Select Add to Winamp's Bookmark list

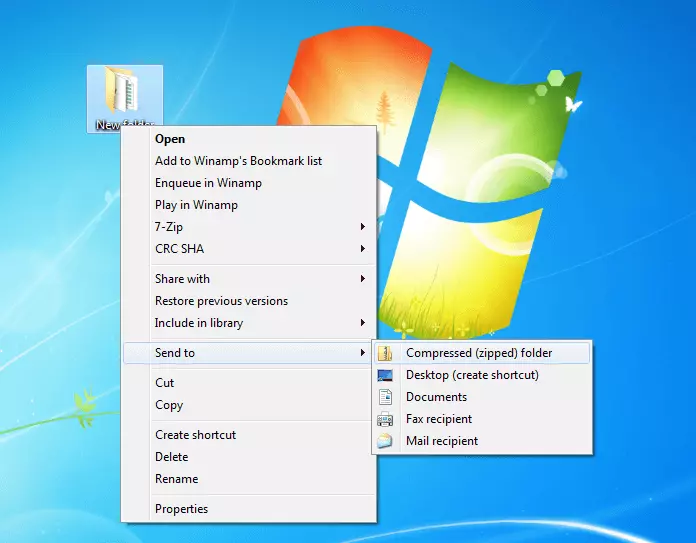coord(249,161)
